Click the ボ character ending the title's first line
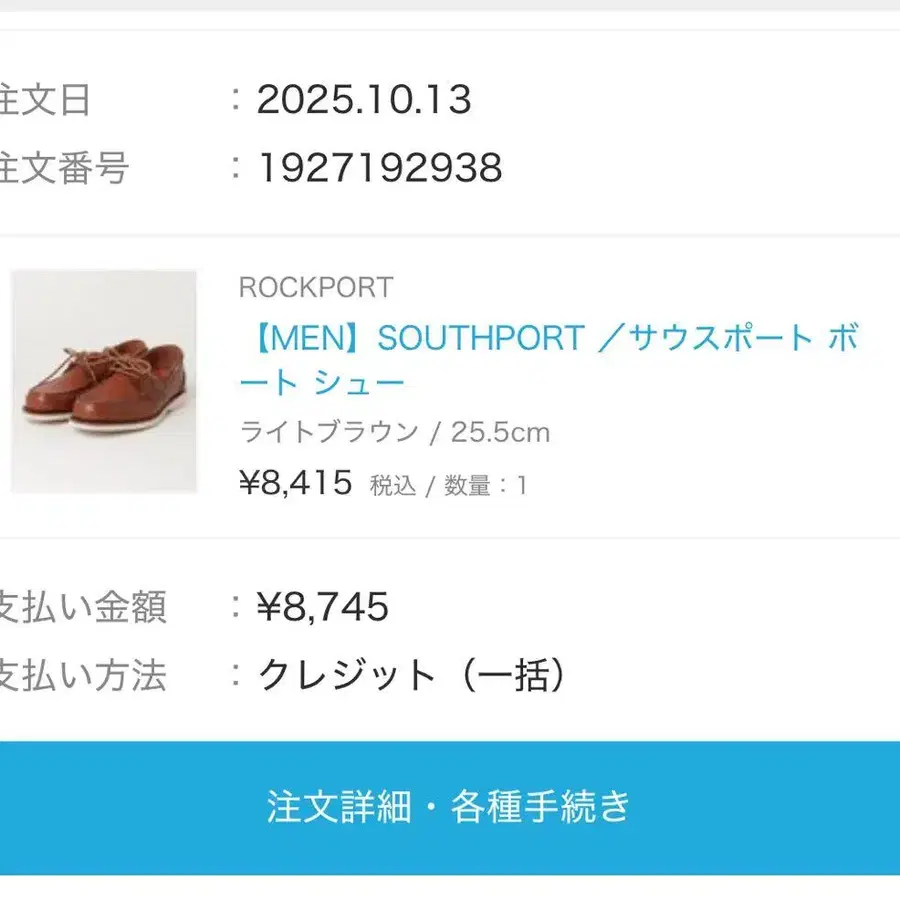 click(x=842, y=339)
